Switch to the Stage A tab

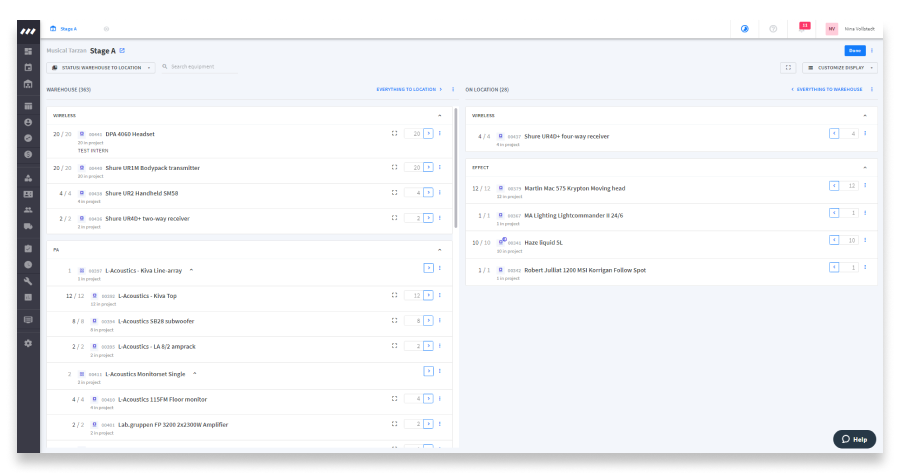point(64,29)
